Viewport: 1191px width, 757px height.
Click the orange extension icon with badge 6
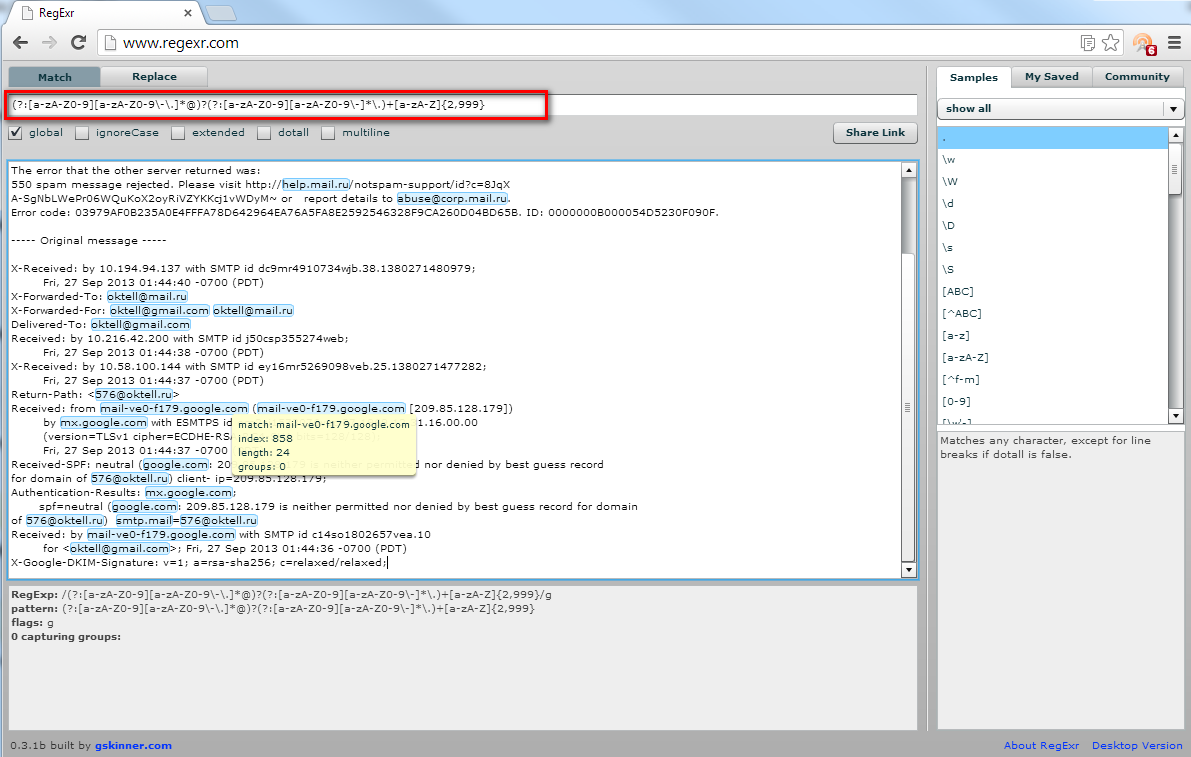[1142, 43]
